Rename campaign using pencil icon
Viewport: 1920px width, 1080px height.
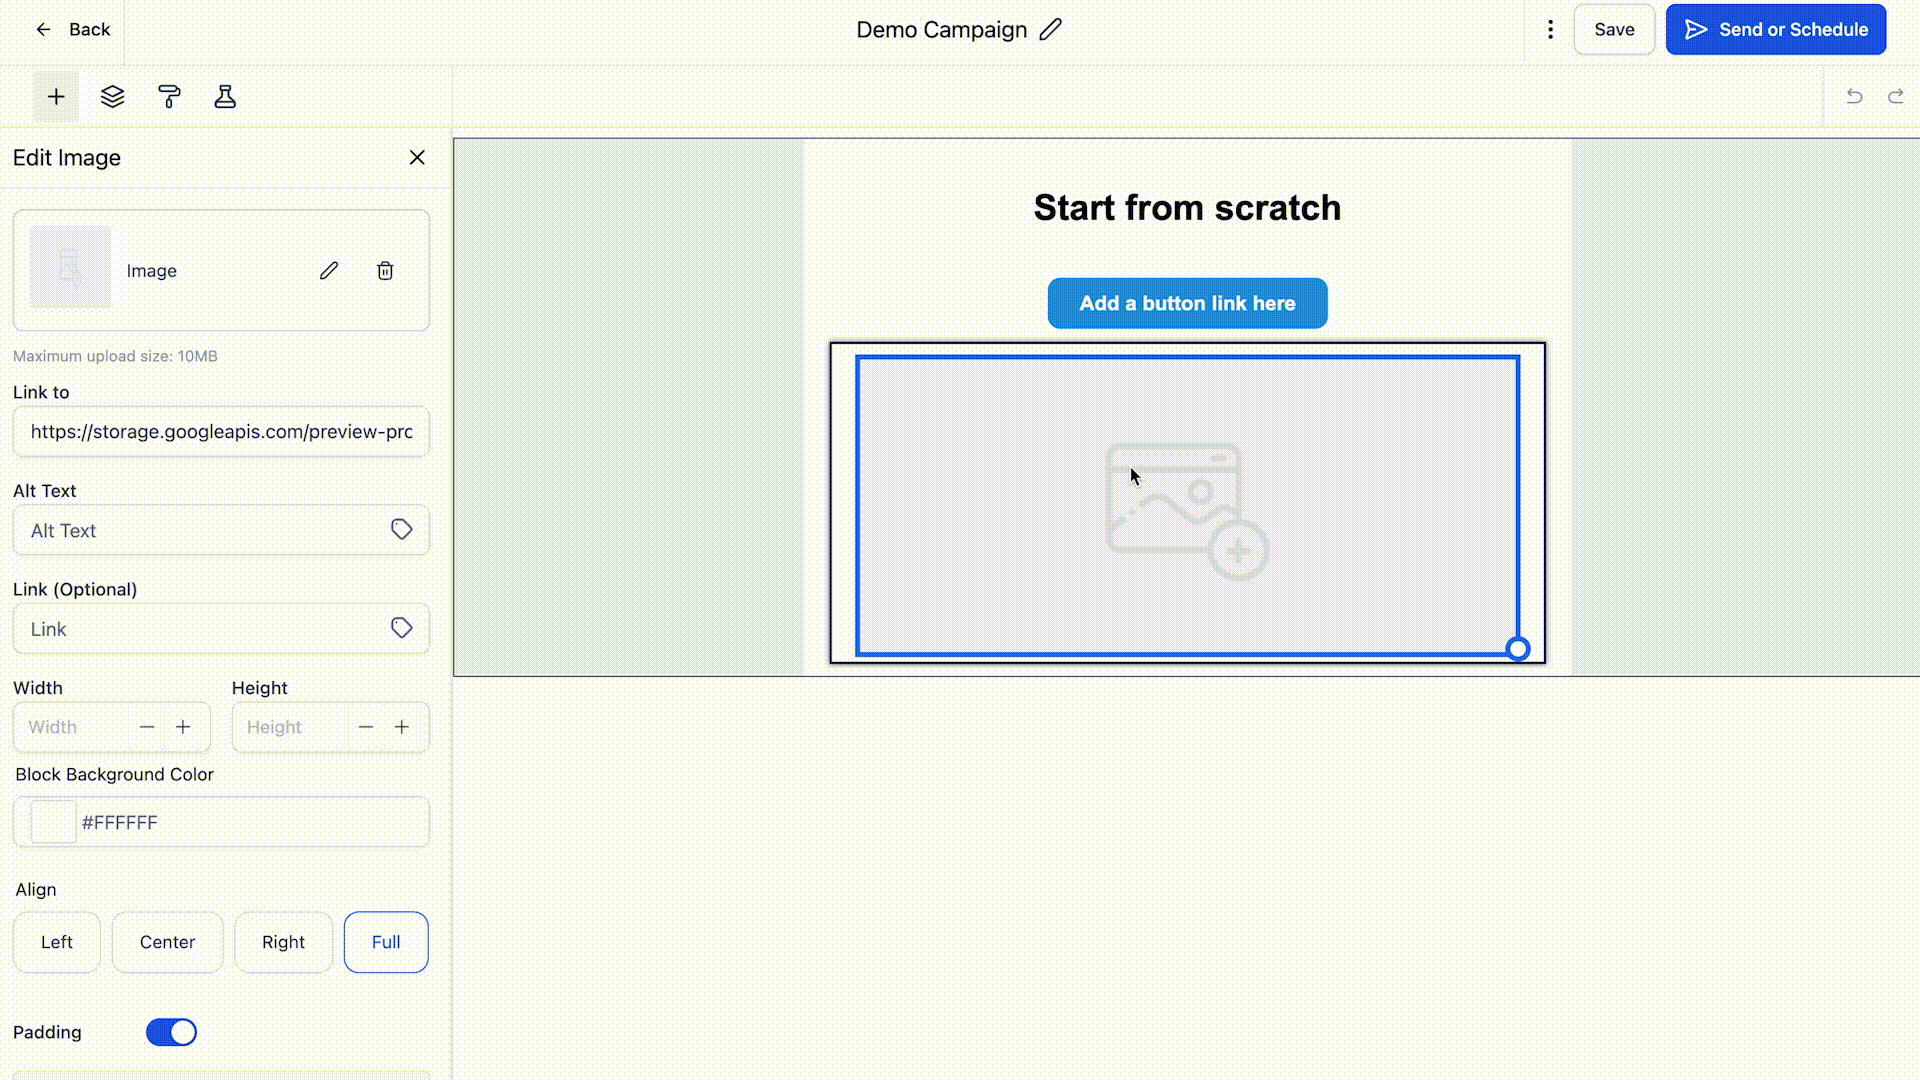[x=1050, y=30]
